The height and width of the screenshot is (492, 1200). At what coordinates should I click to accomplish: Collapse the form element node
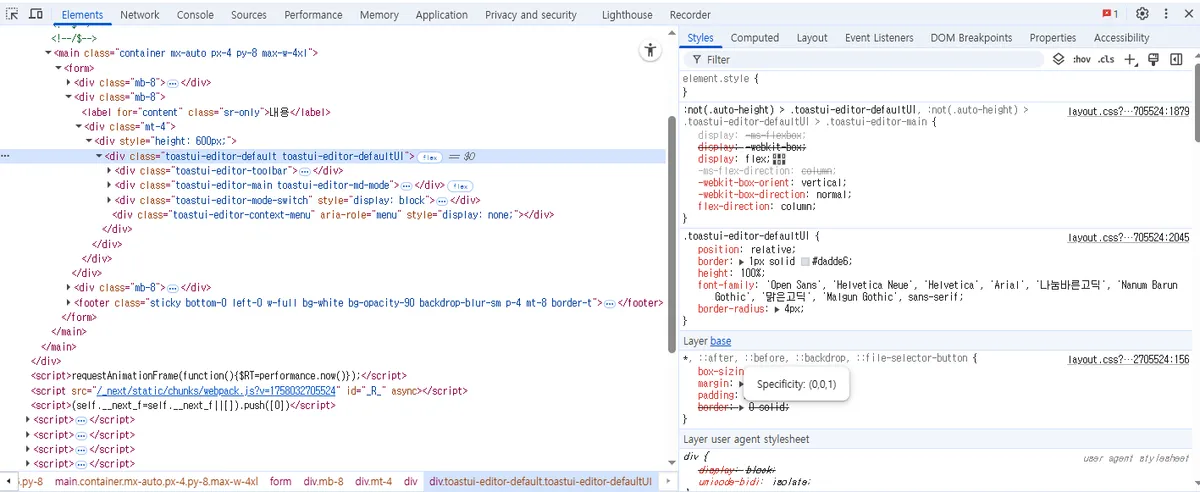pos(59,68)
